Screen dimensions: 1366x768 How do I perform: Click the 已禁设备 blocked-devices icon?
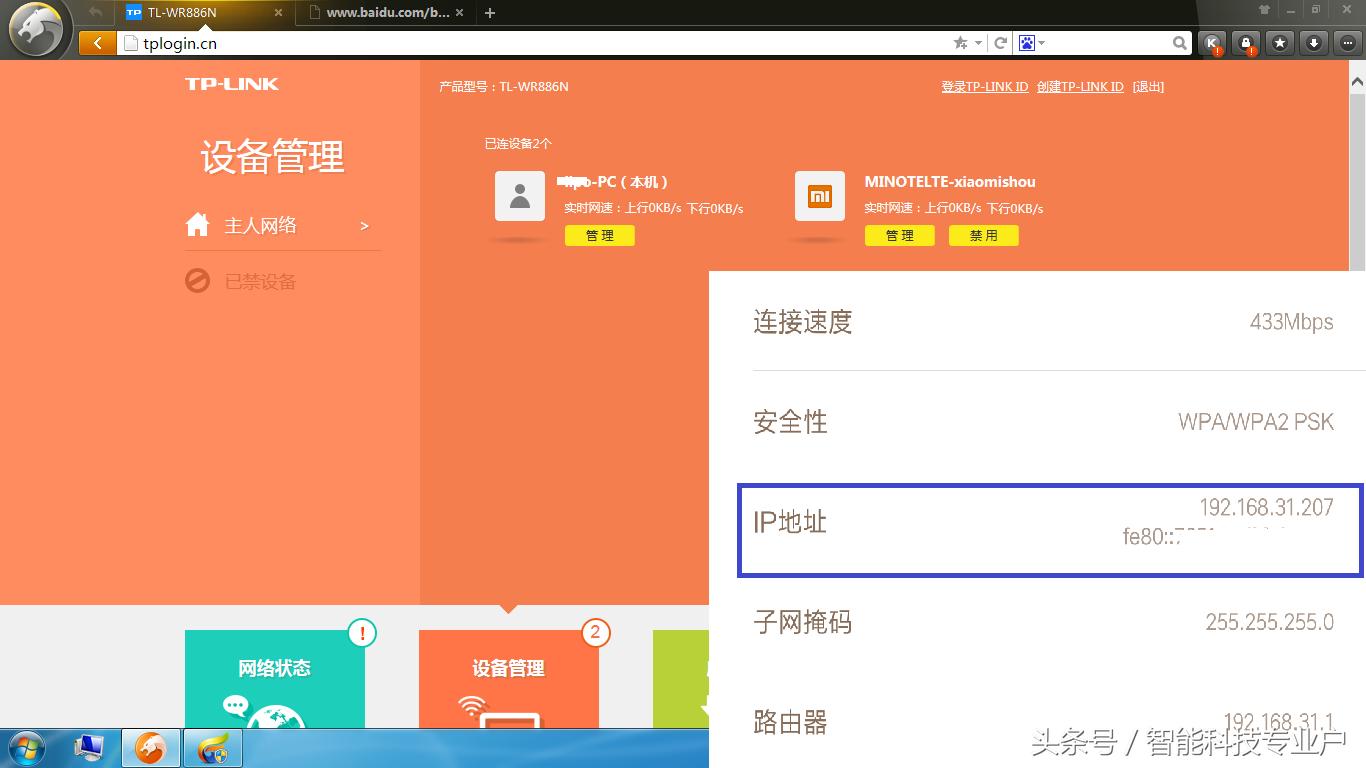(197, 280)
